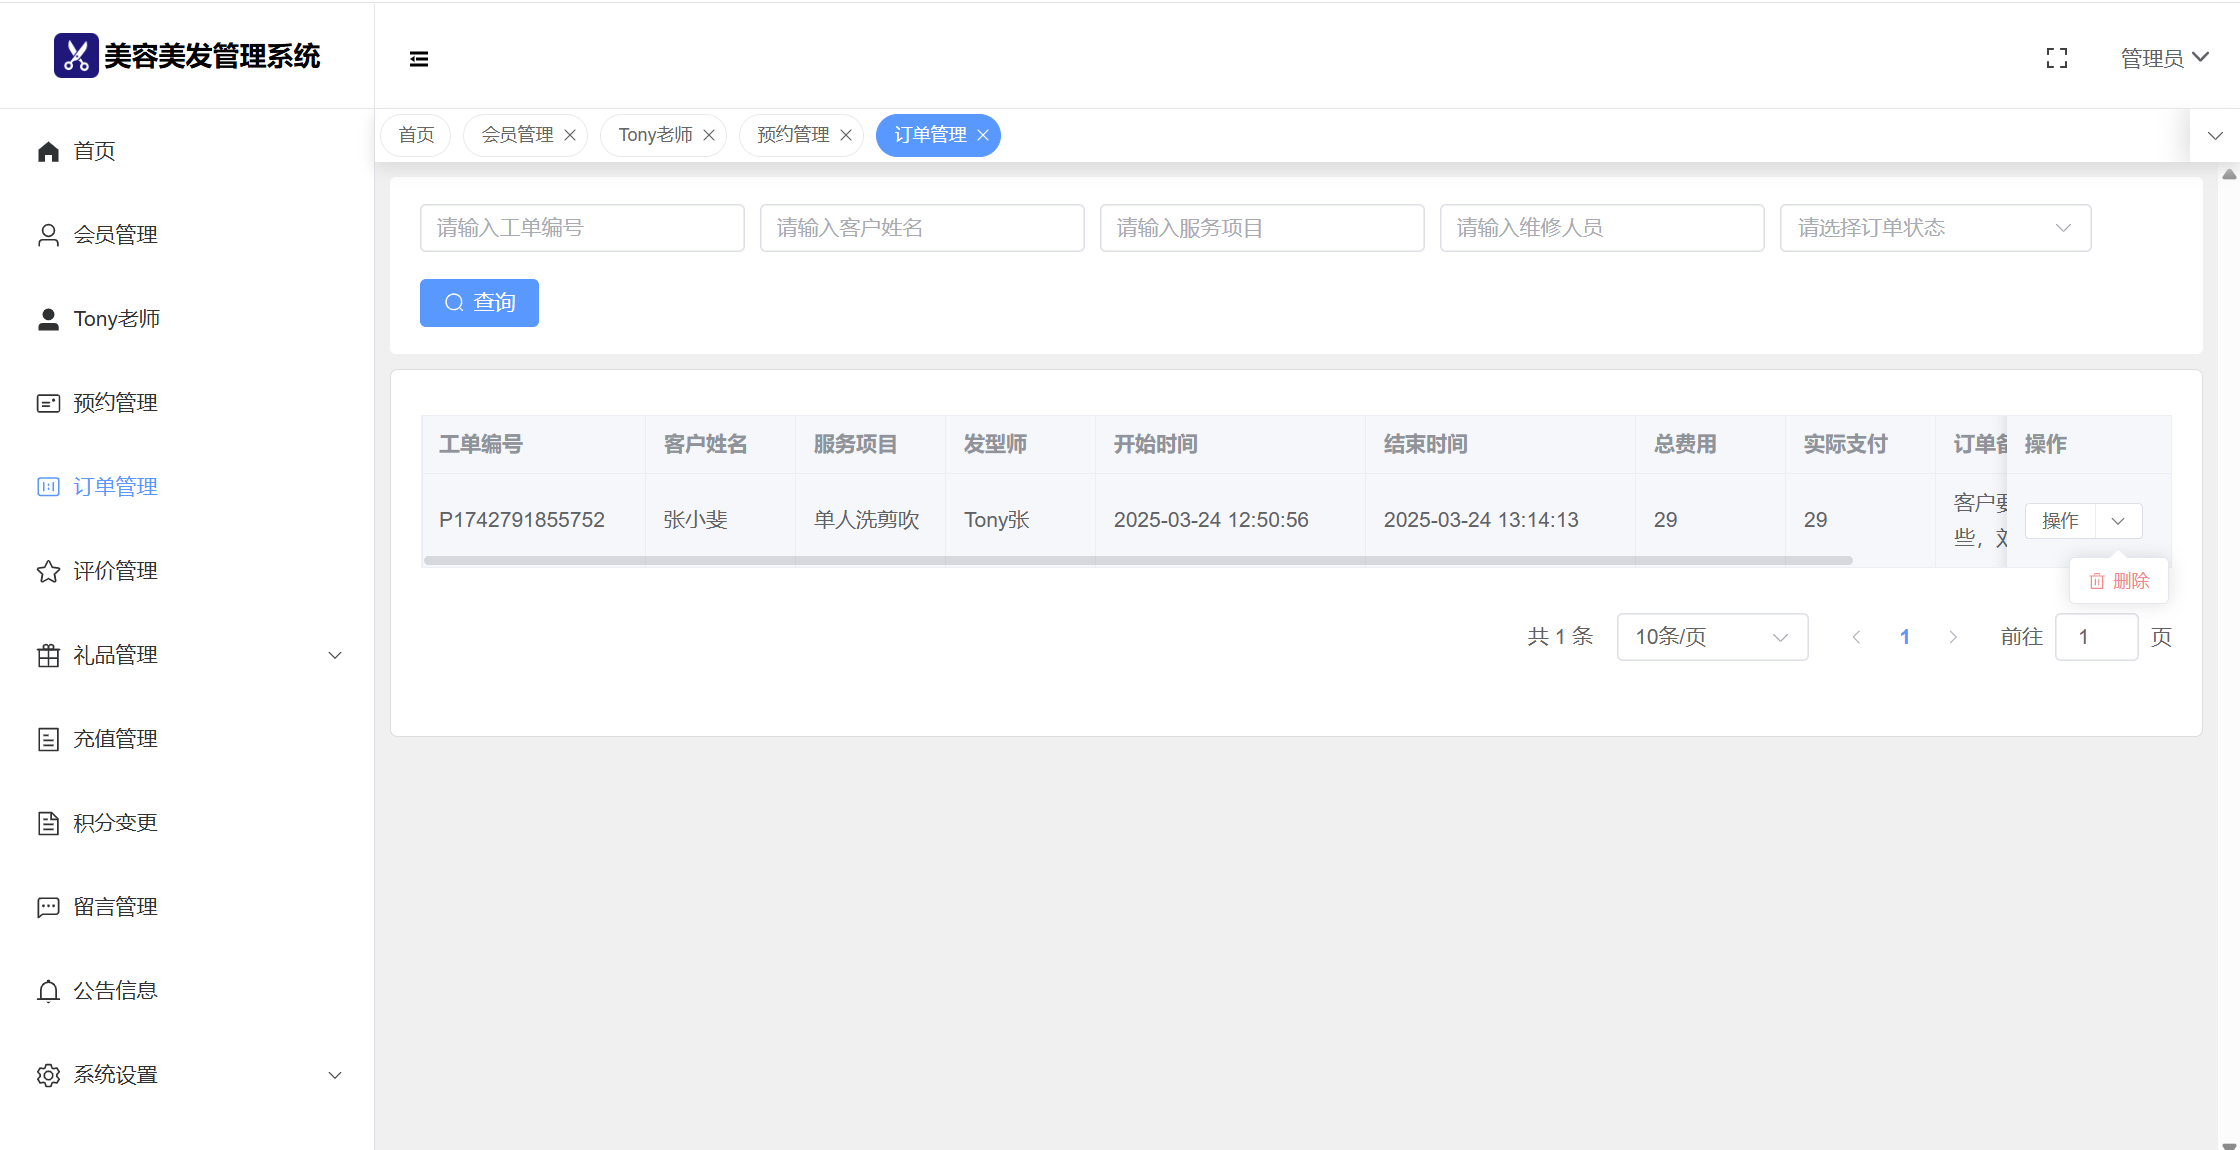Open 公告信息 via its bell icon
Image resolution: width=2240 pixels, height=1150 pixels.
point(48,991)
